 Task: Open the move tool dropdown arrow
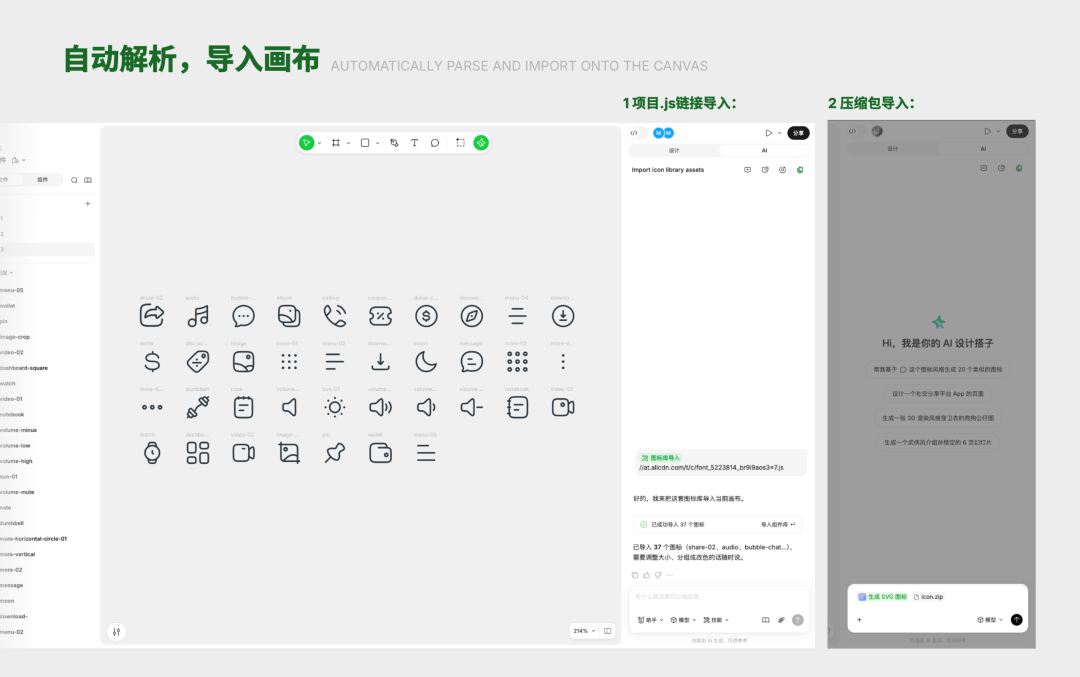[320, 143]
